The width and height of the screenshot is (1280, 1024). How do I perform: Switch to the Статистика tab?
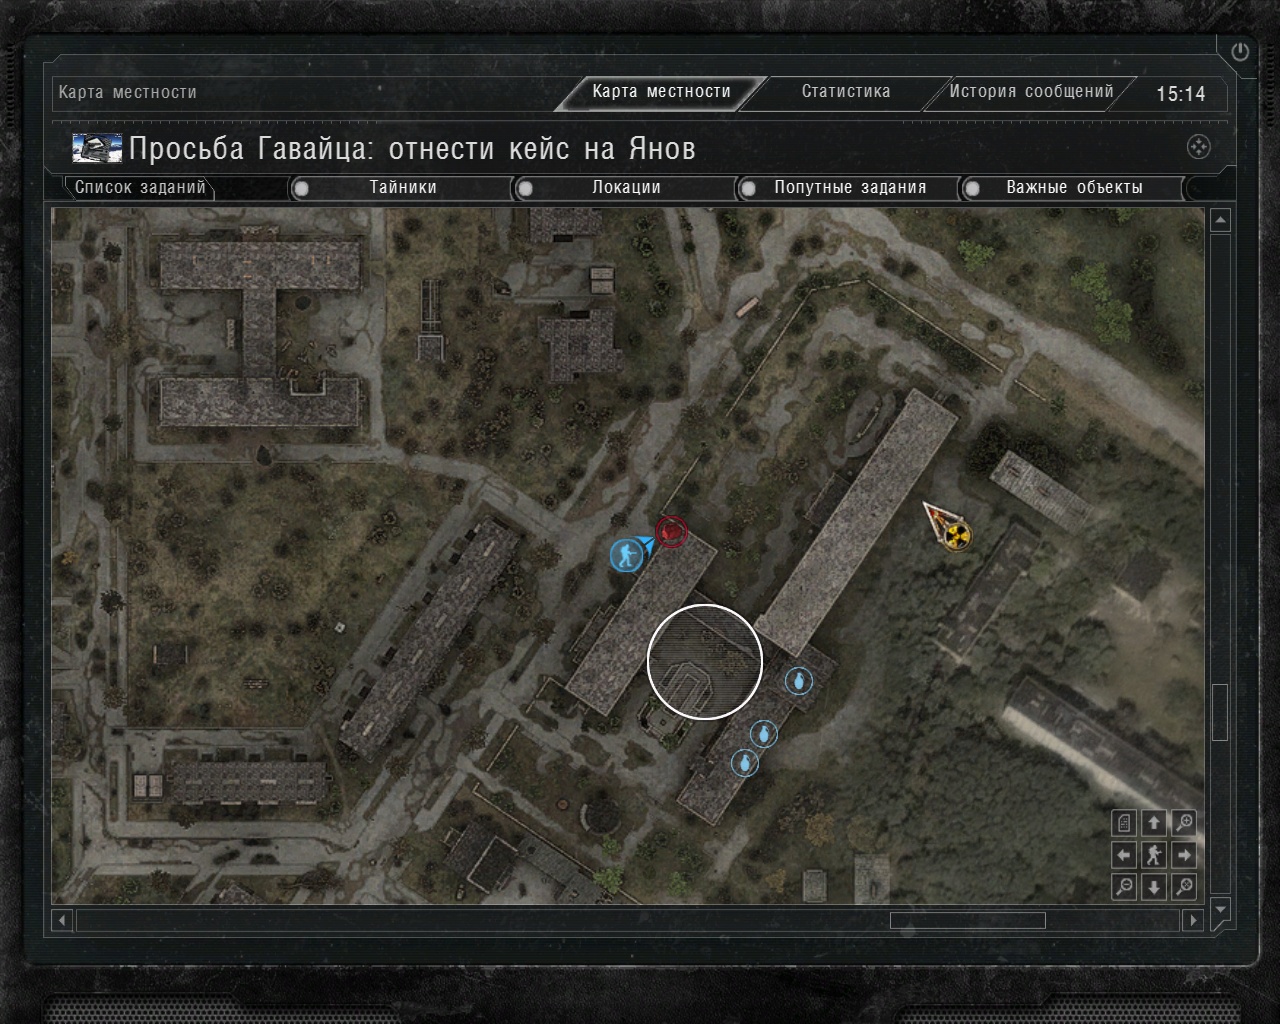coord(846,92)
